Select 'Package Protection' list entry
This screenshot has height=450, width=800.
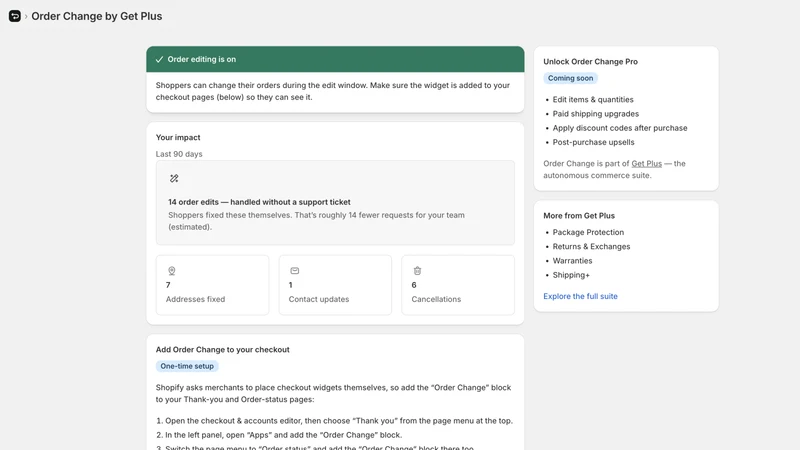(588, 232)
